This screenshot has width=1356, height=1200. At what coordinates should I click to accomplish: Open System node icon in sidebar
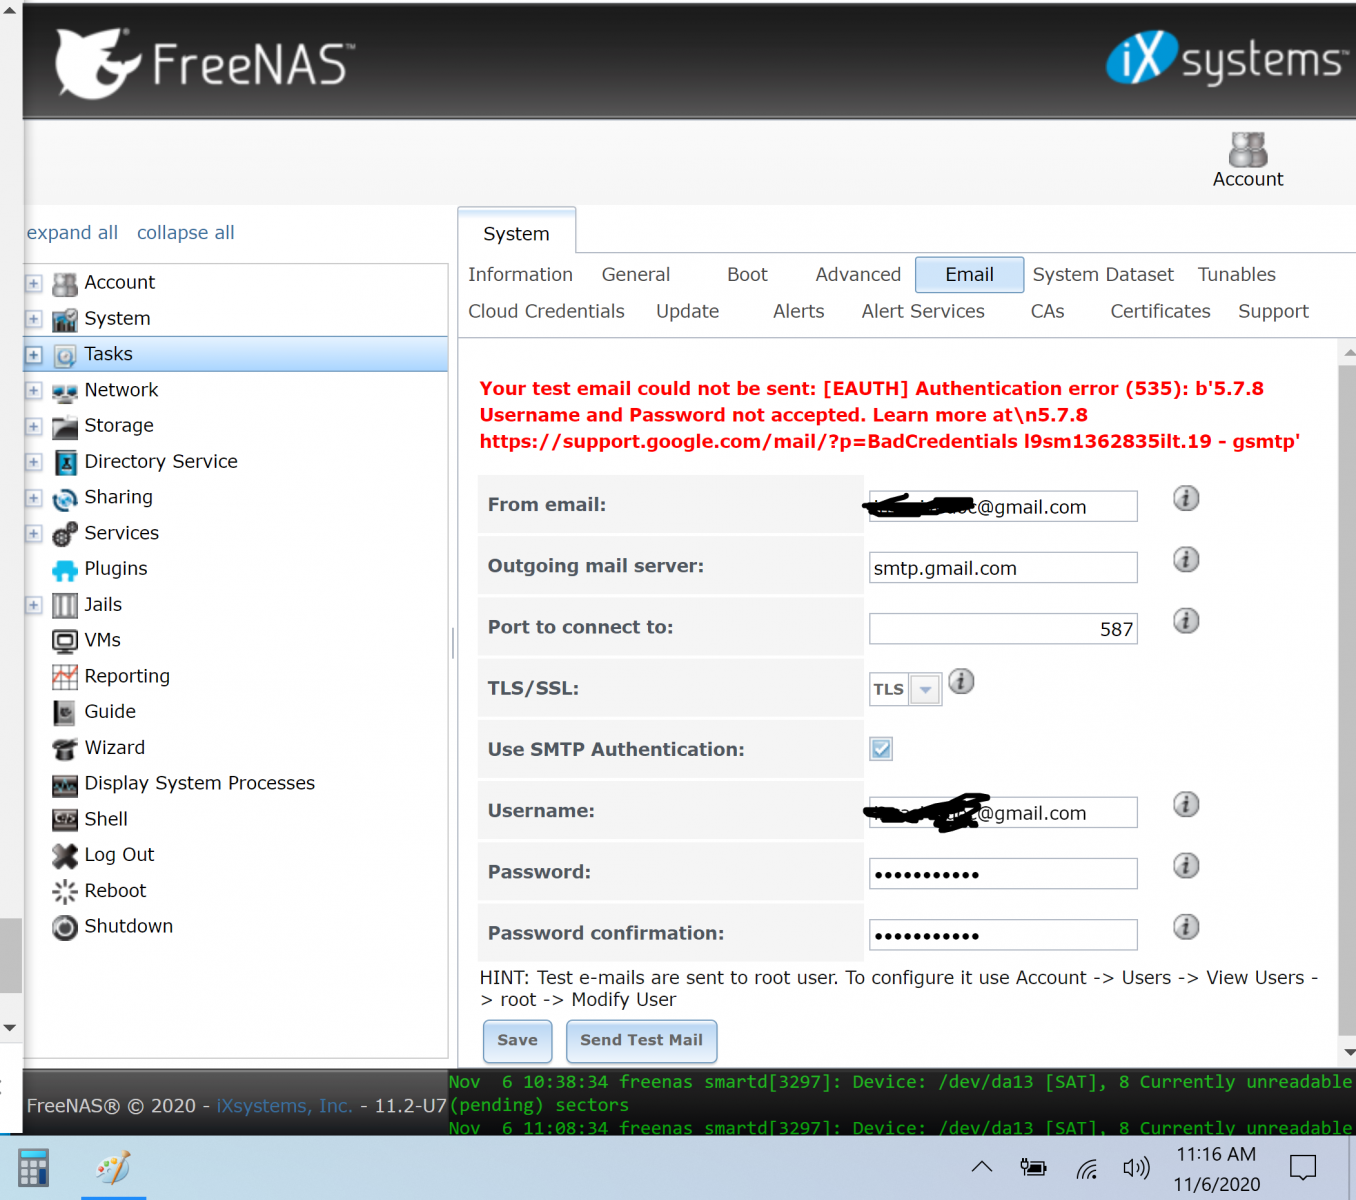65,319
